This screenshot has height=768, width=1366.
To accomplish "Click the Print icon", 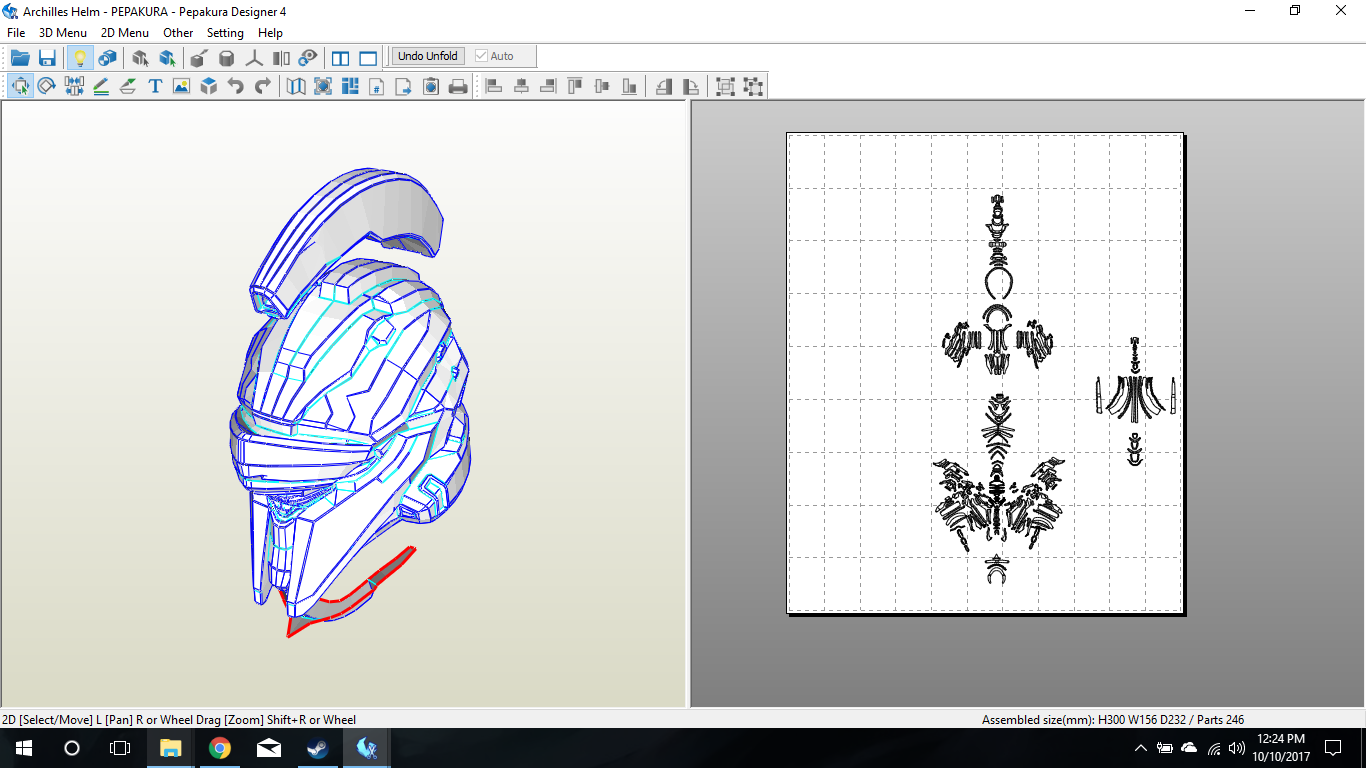I will point(458,86).
